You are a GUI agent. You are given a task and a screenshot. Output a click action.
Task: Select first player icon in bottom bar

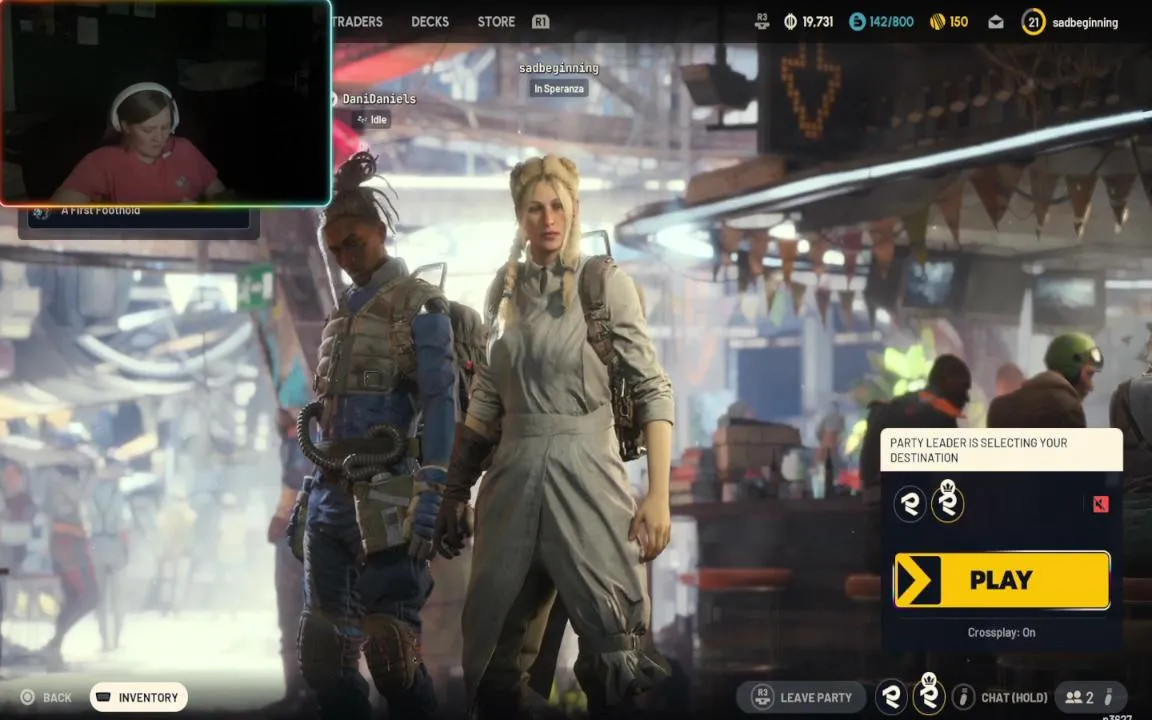pos(892,696)
